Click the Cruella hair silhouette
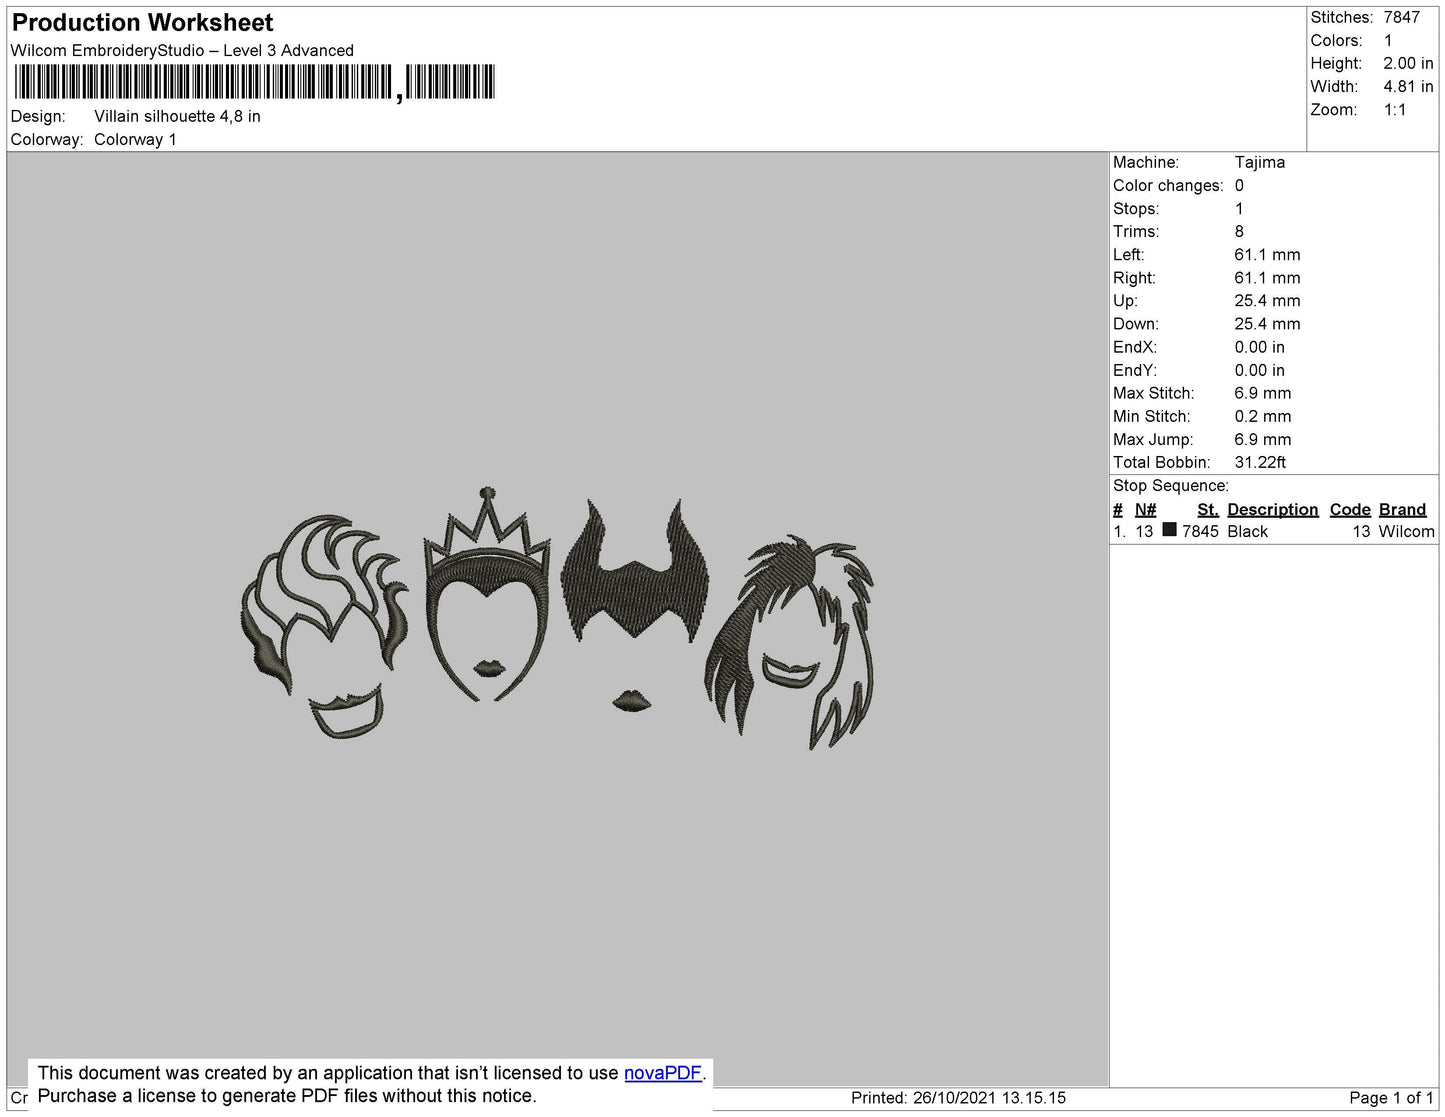This screenshot has height=1117, width=1445. (791, 640)
